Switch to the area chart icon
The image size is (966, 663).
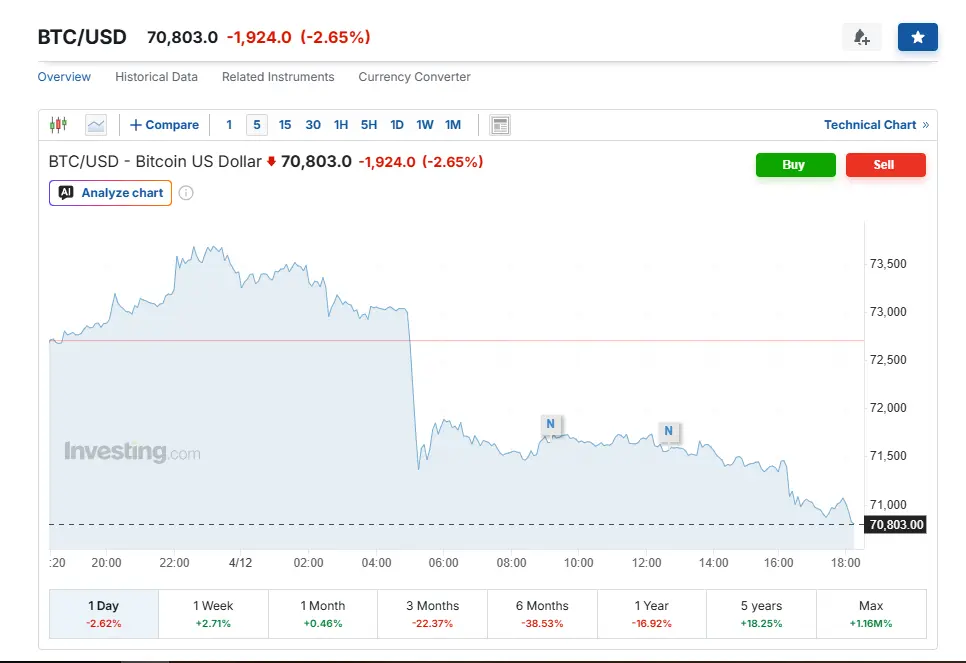(96, 125)
